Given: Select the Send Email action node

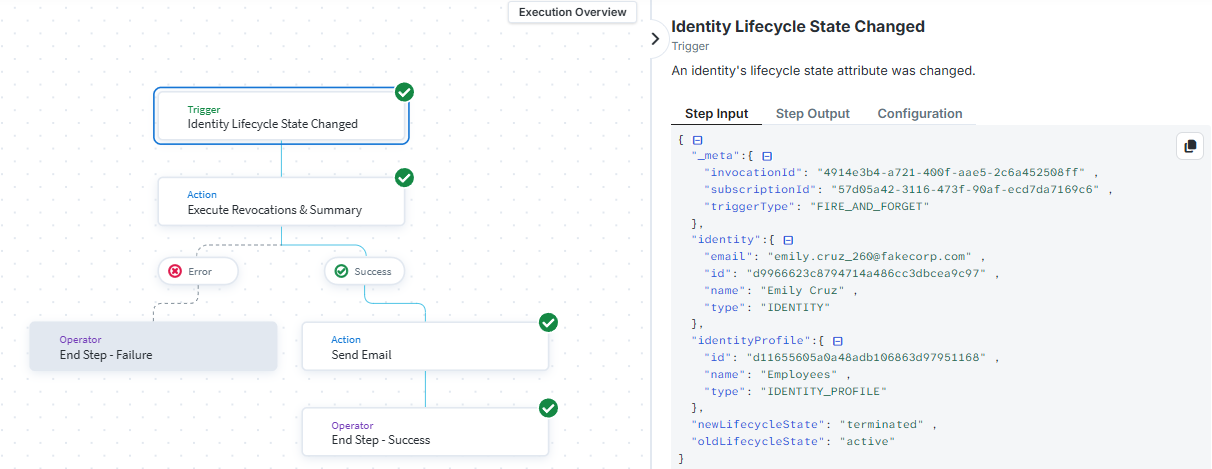Looking at the screenshot, I should point(425,346).
